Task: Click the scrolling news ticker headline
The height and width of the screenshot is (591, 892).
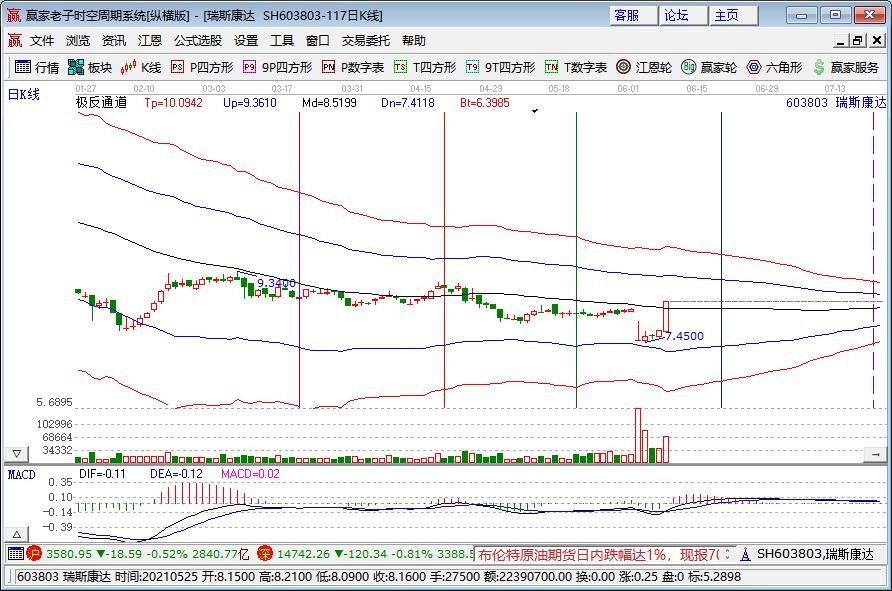Action: click(x=598, y=554)
